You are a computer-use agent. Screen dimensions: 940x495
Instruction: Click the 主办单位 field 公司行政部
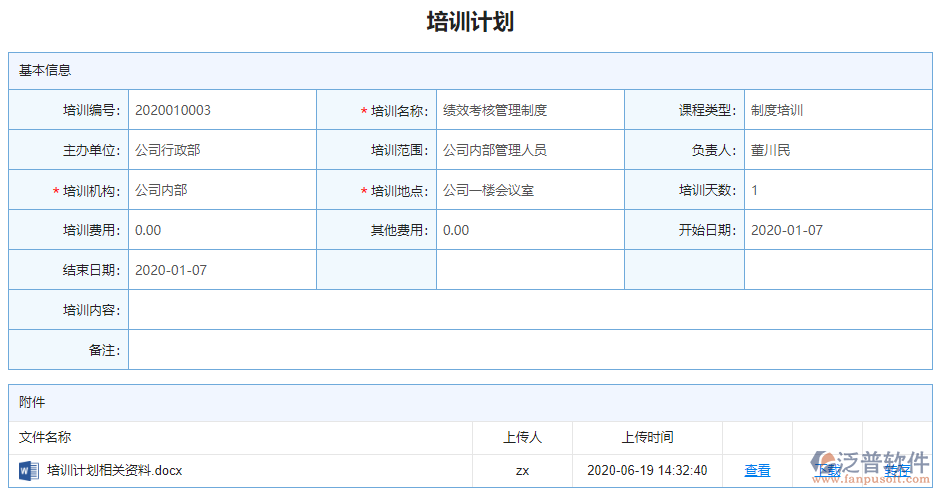[x=222, y=150]
